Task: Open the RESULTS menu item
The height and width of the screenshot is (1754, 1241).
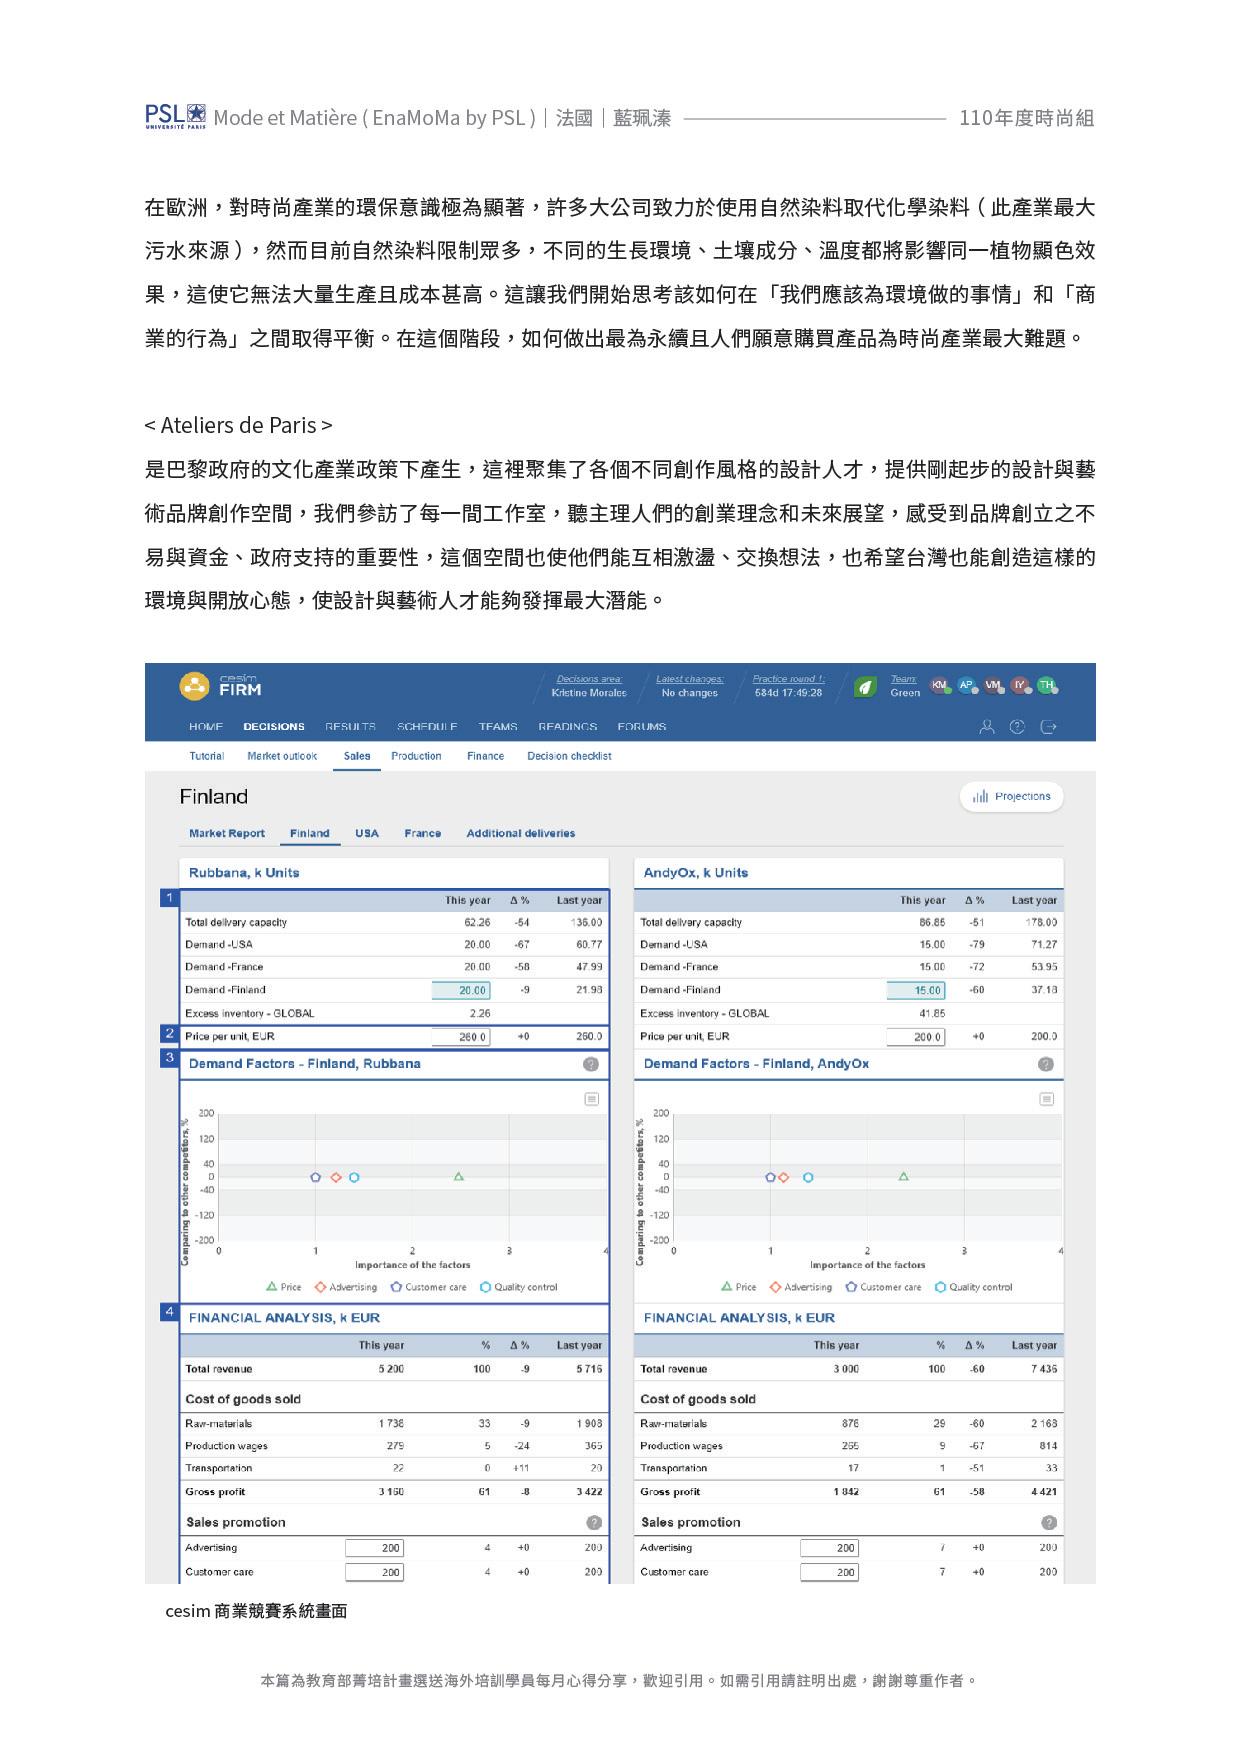Action: (350, 727)
